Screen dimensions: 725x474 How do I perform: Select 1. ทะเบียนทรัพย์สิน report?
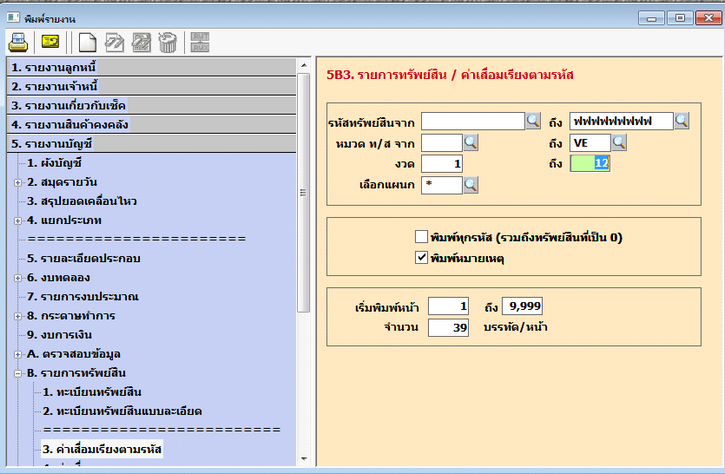[x=94, y=392]
